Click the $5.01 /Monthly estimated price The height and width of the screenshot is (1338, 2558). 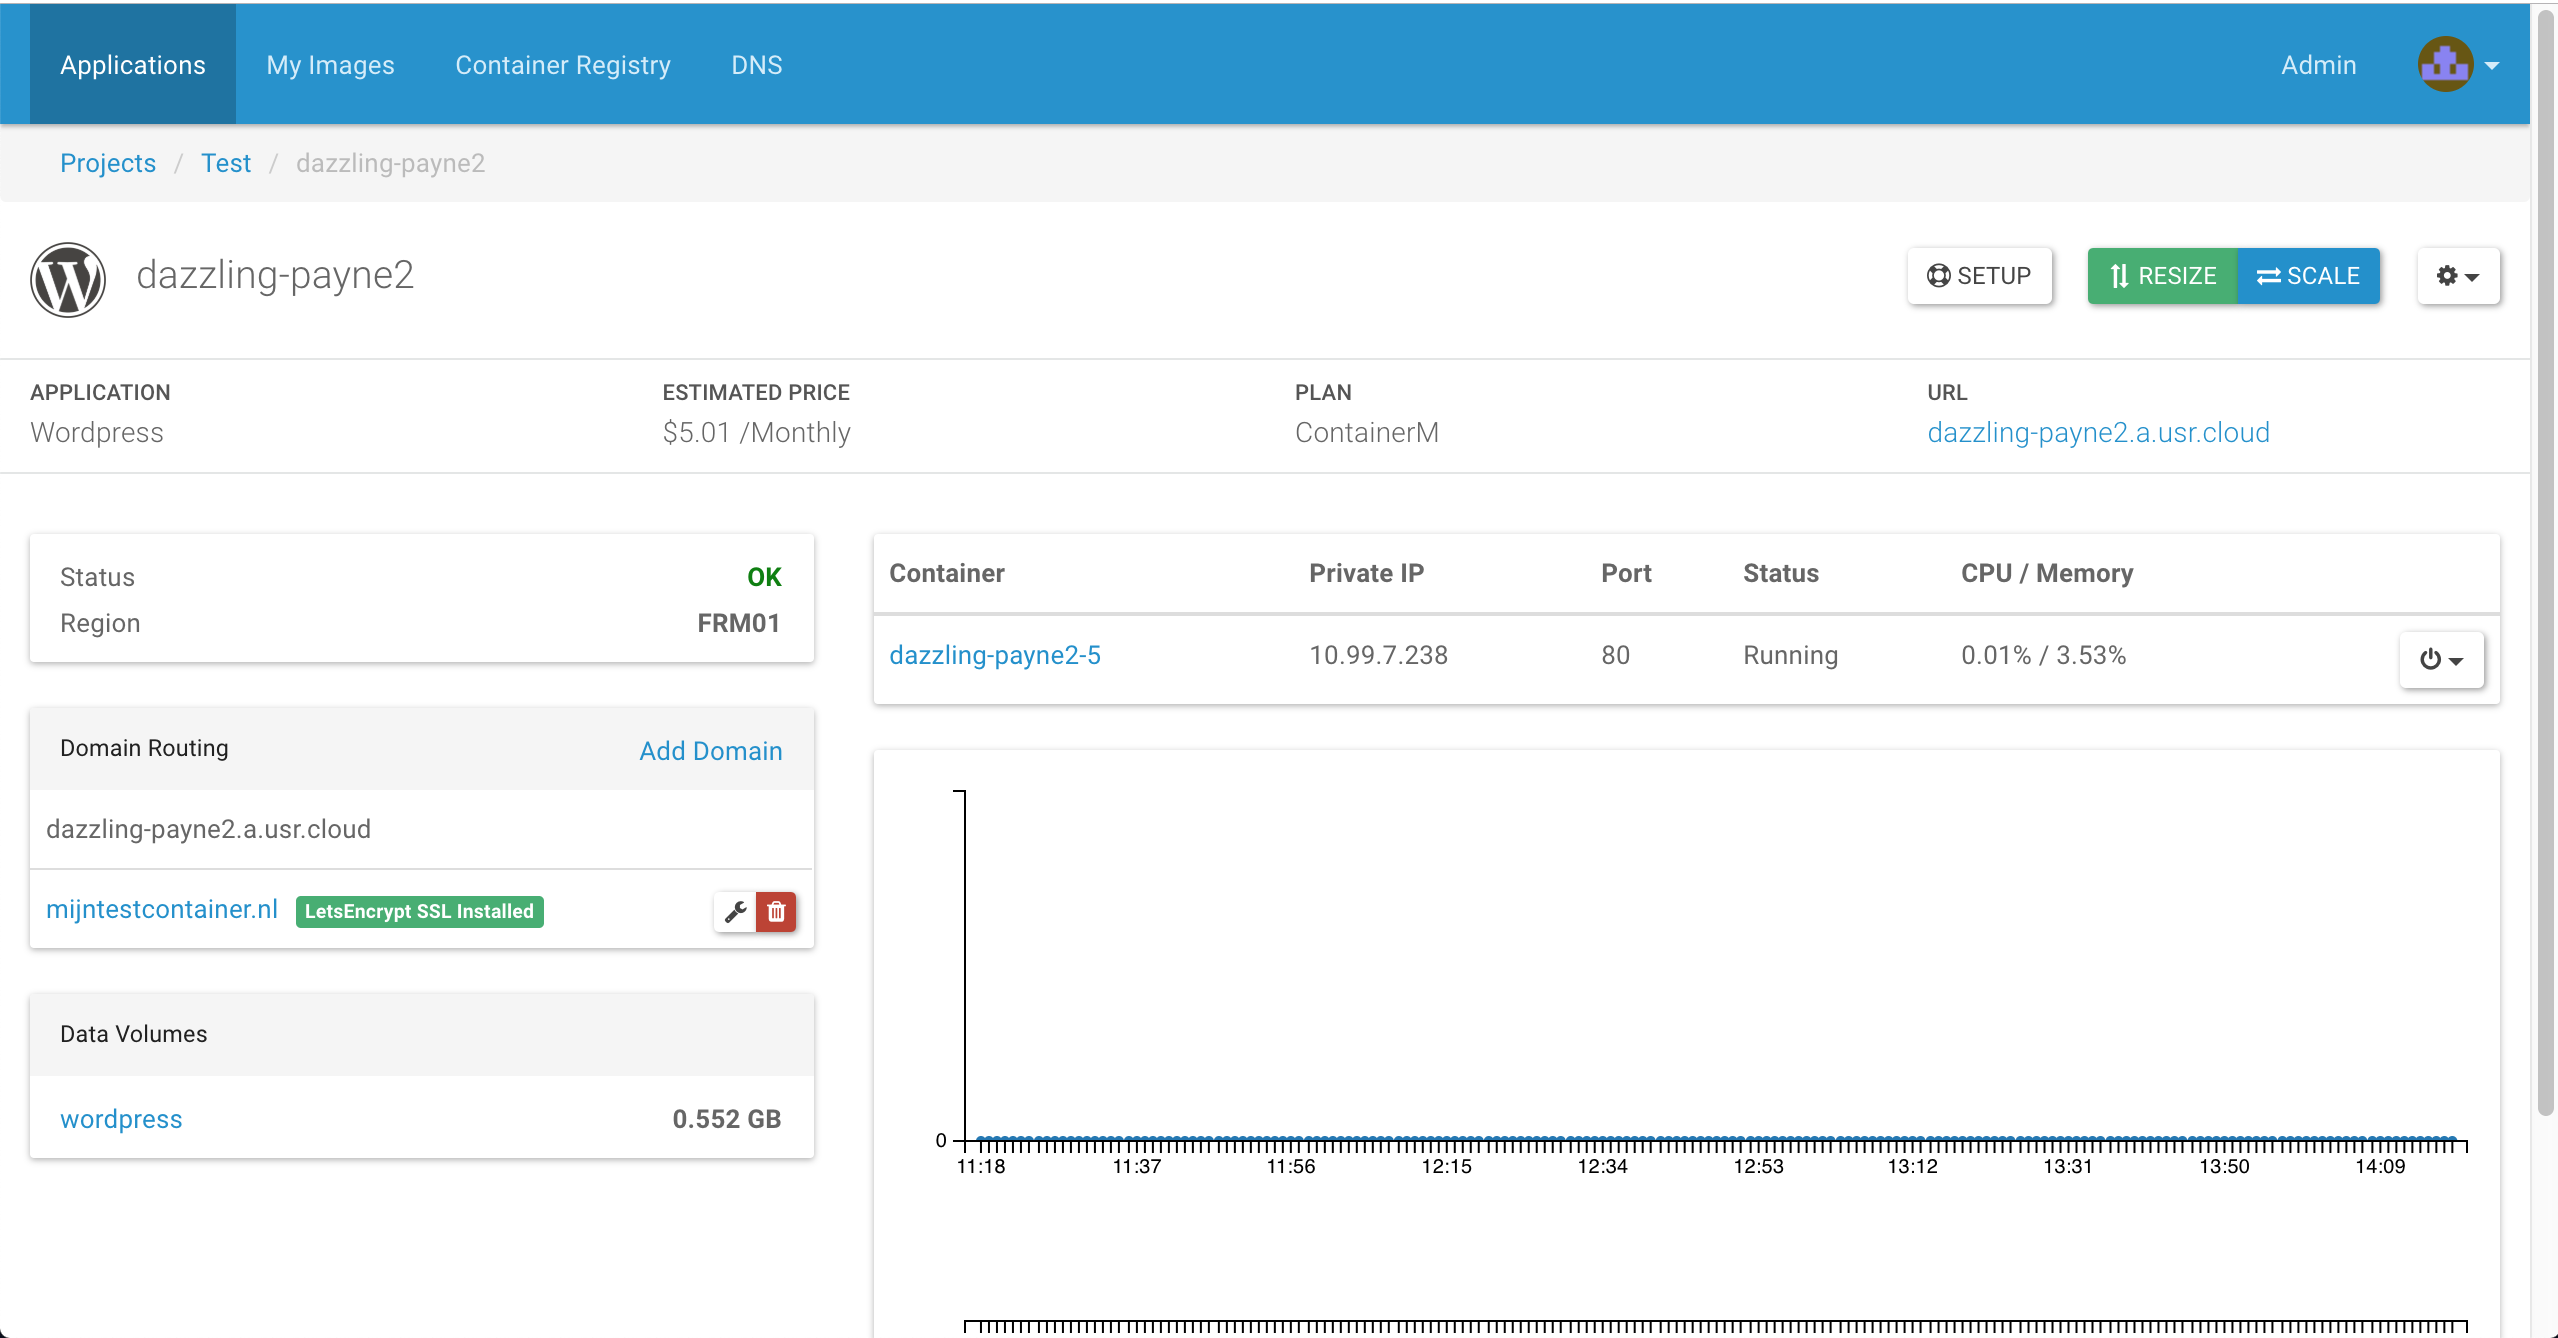coord(756,432)
